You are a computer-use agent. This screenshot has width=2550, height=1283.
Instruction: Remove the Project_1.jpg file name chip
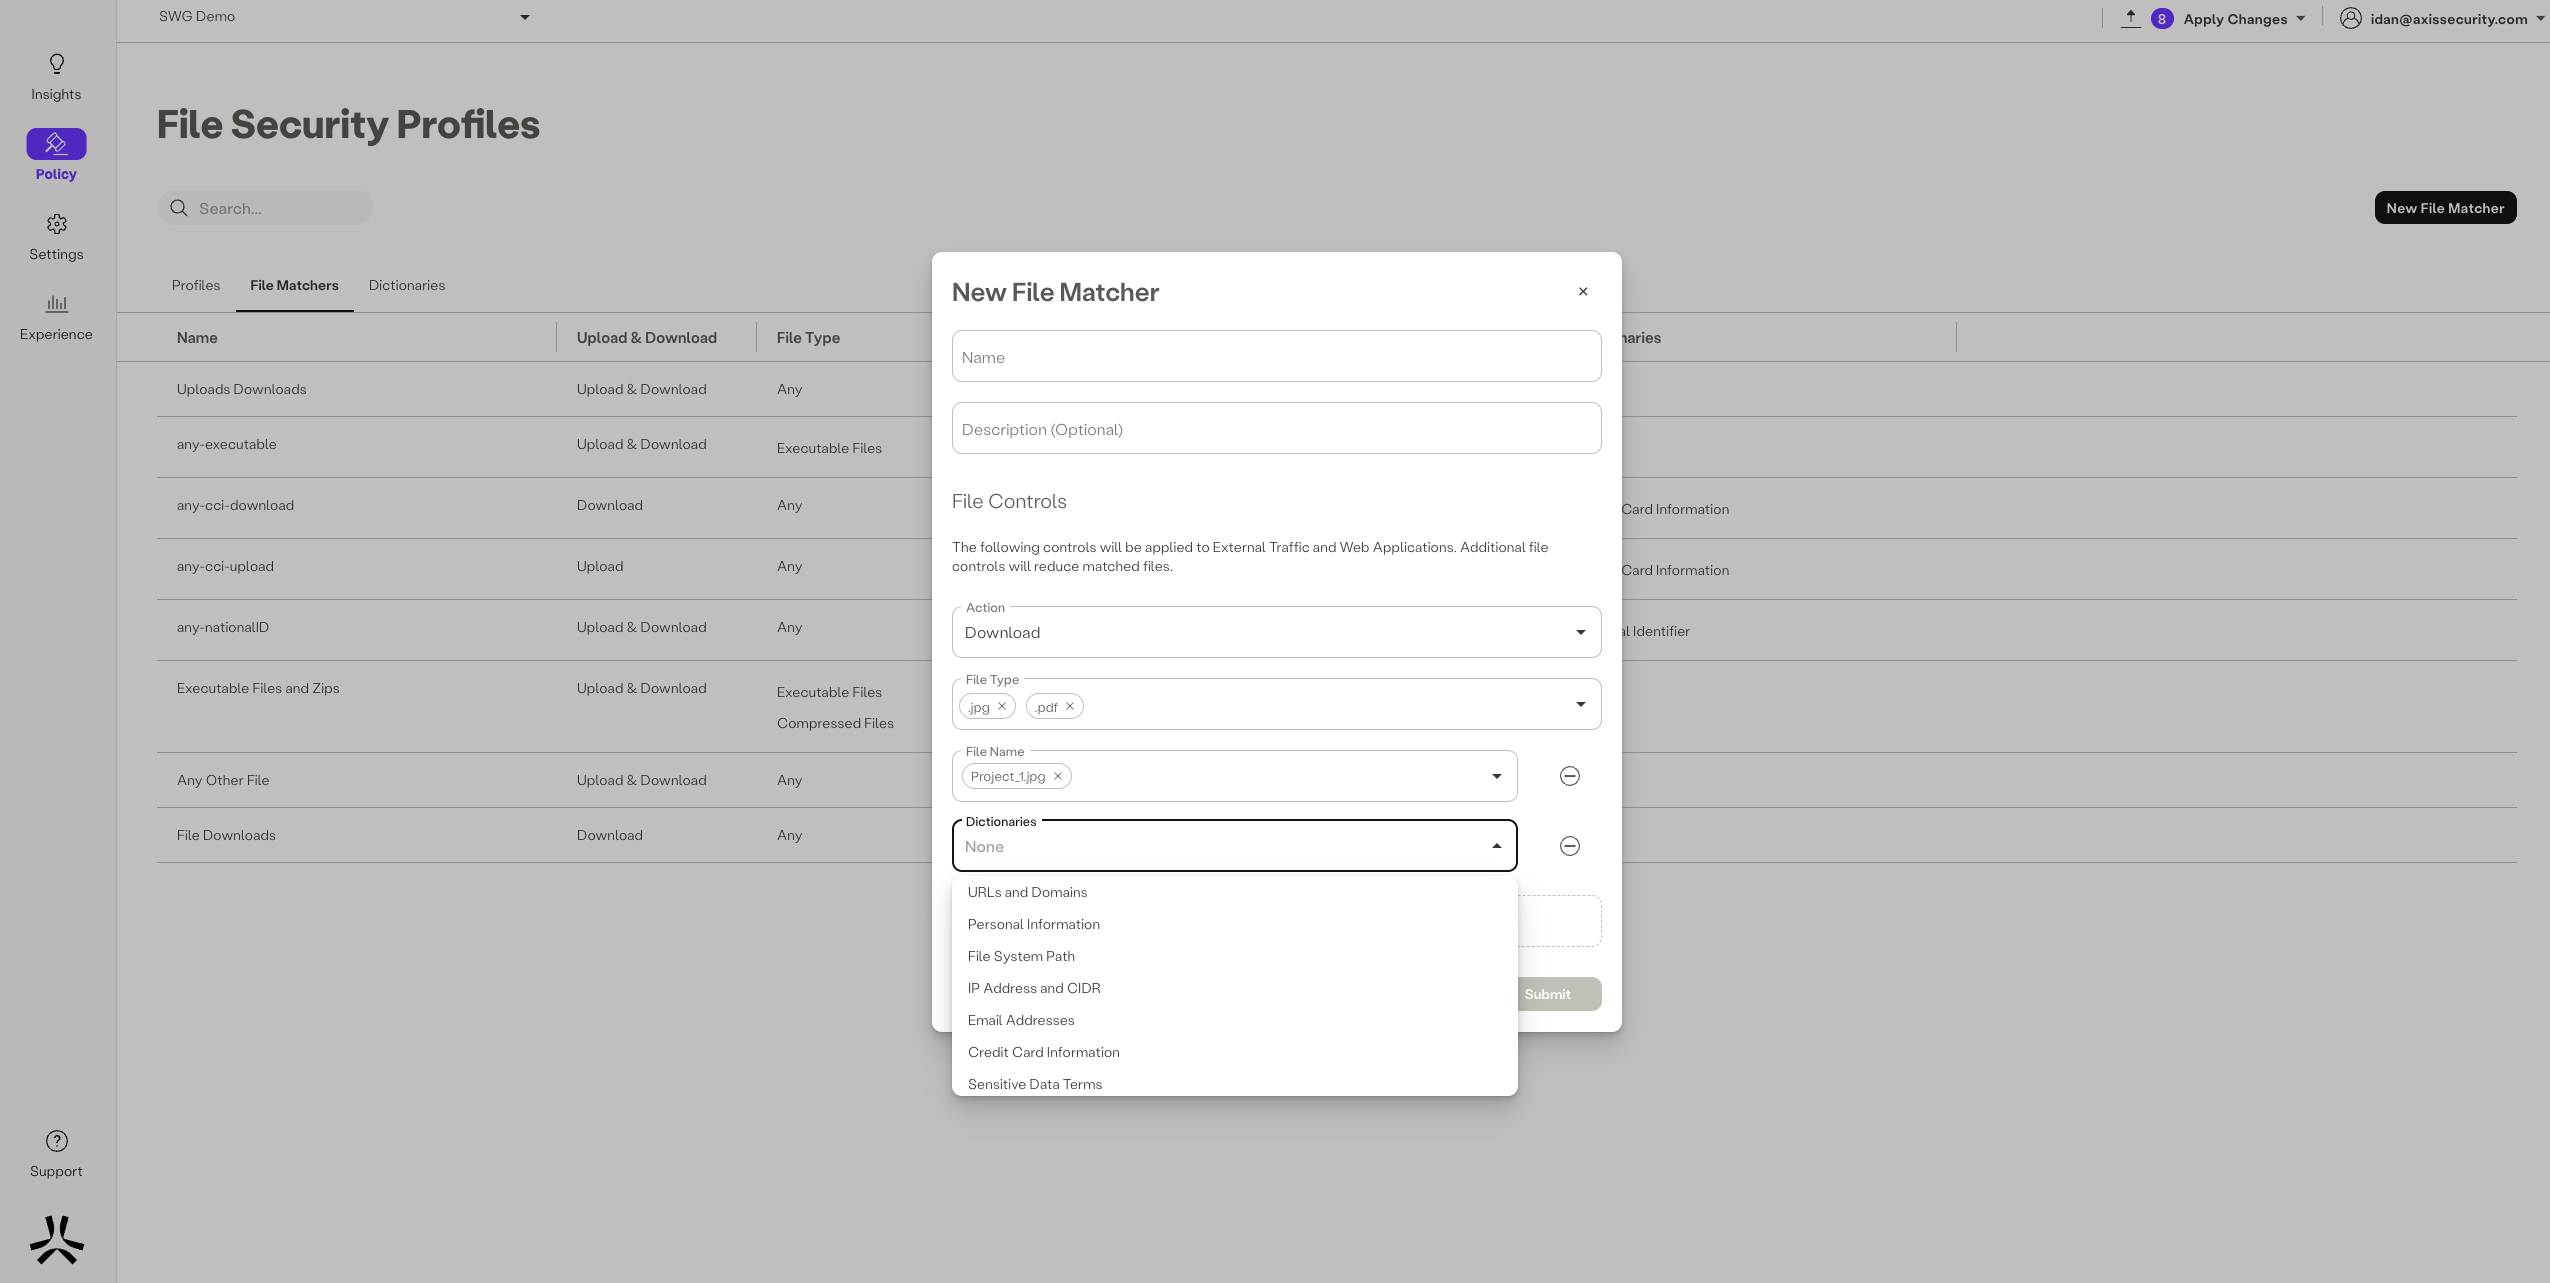[1058, 776]
